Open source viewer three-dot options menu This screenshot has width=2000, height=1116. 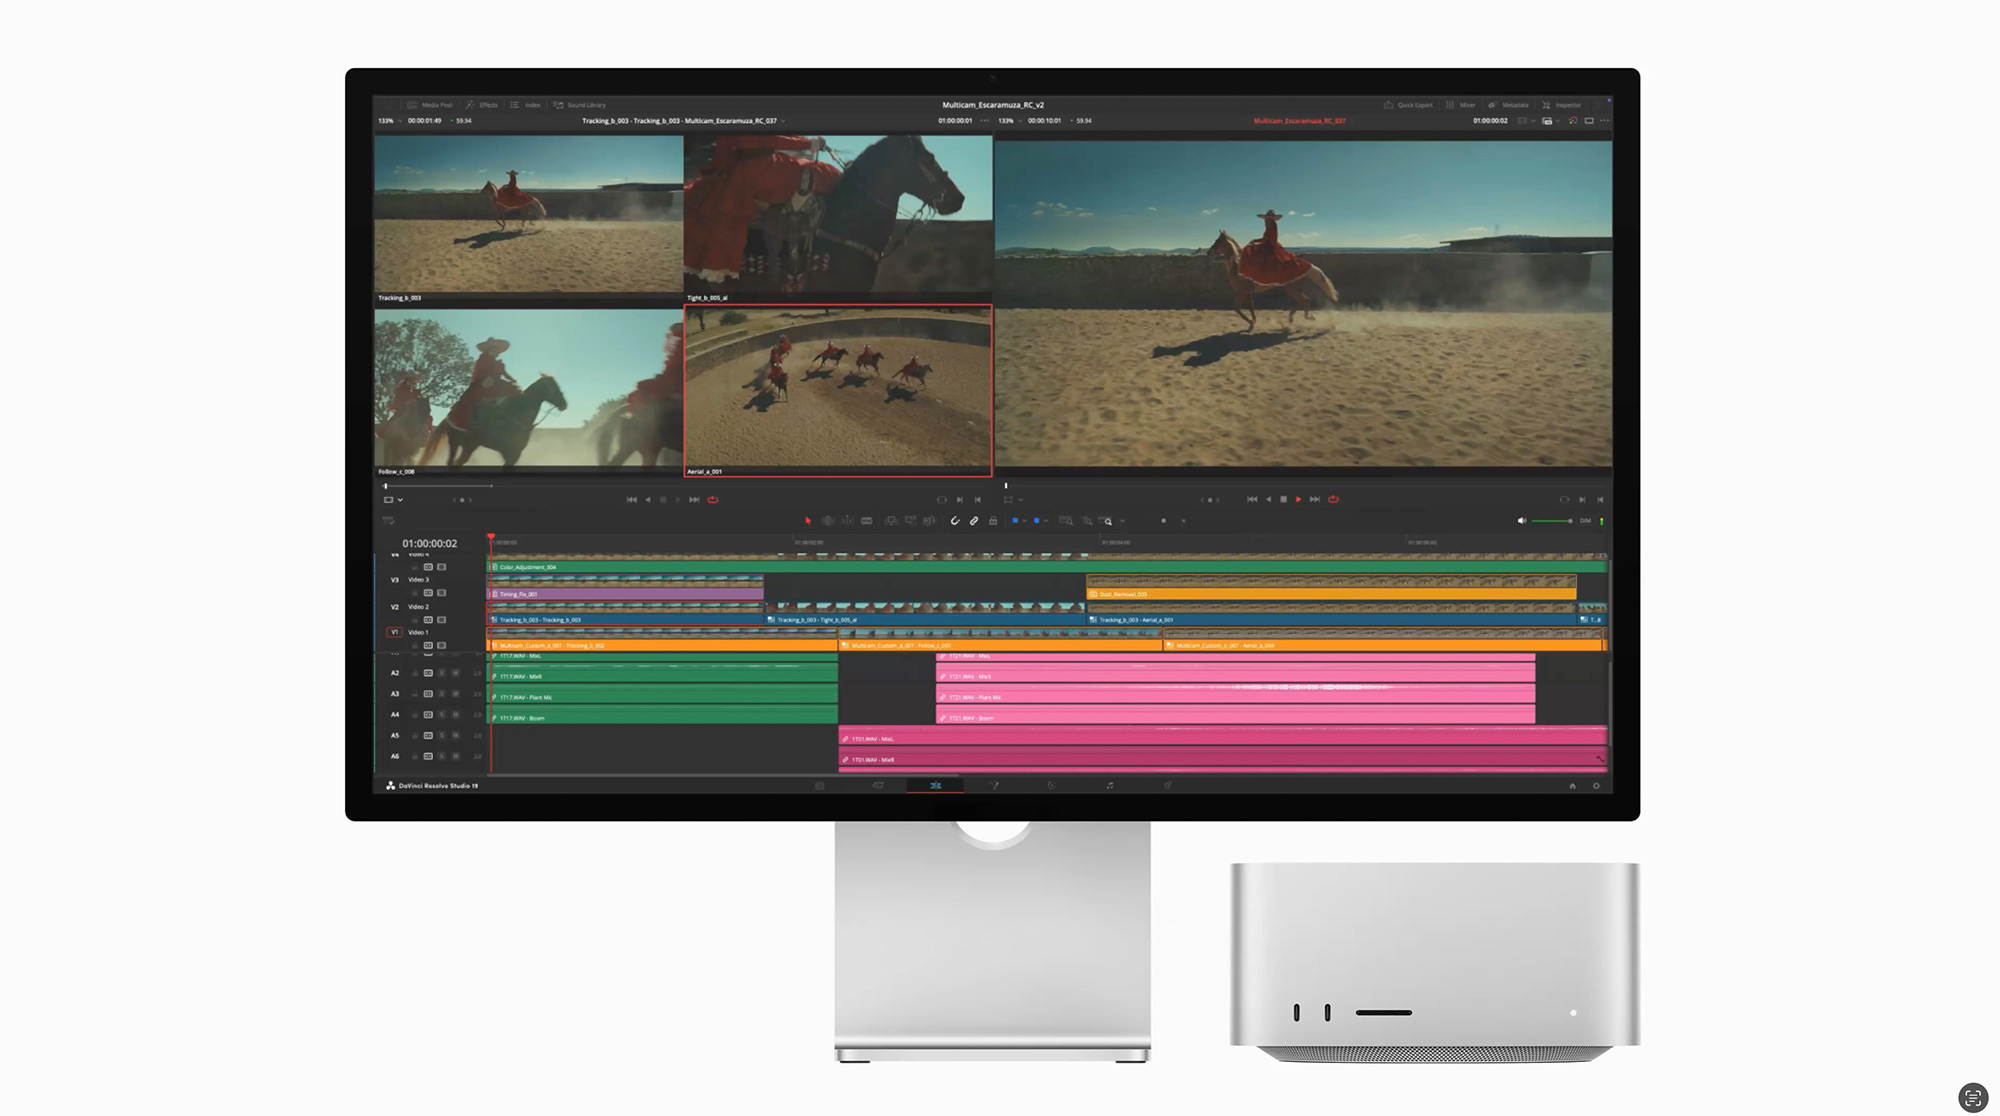click(985, 121)
